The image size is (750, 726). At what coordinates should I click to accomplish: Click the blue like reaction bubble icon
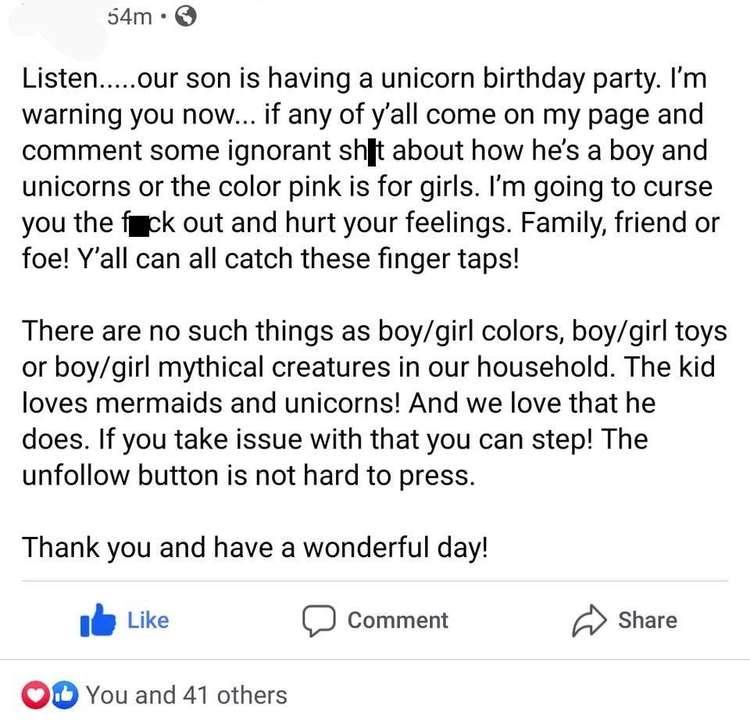(x=65, y=695)
